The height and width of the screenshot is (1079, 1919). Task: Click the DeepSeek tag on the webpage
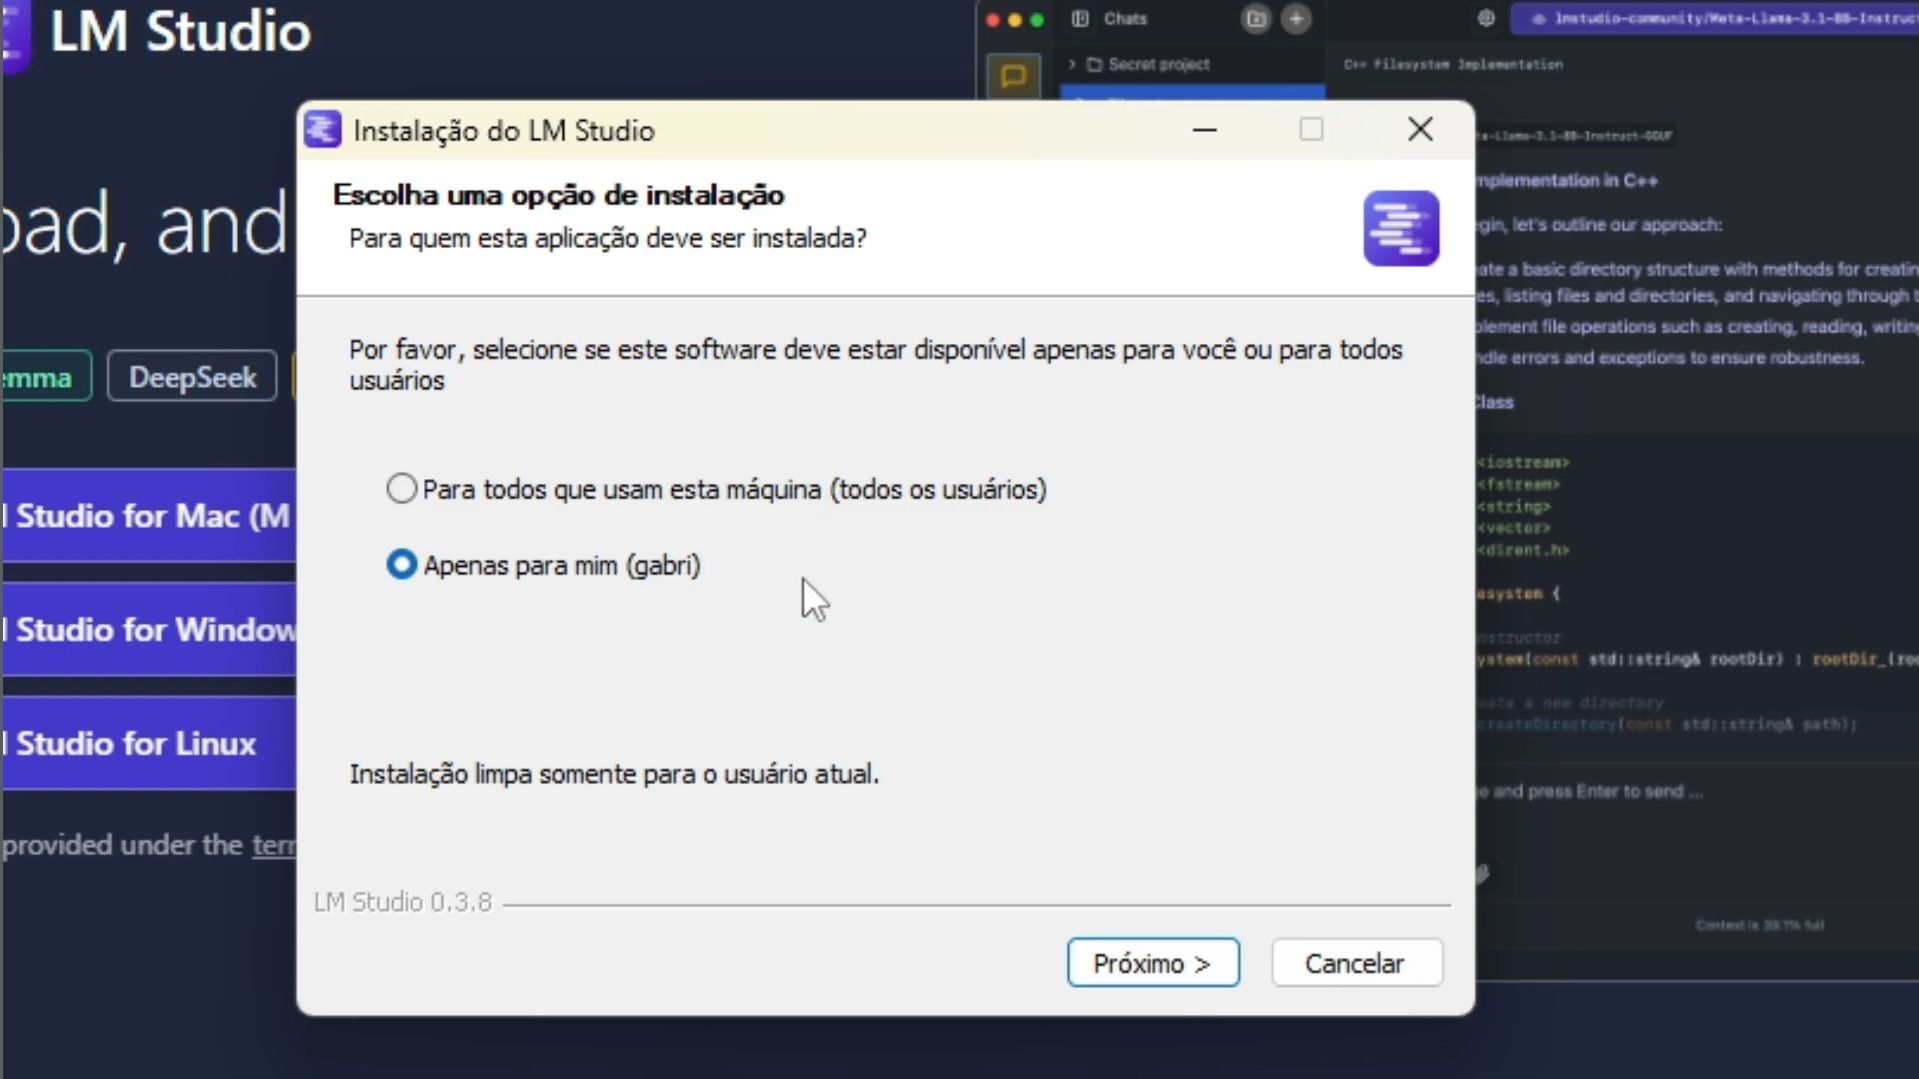(x=192, y=377)
